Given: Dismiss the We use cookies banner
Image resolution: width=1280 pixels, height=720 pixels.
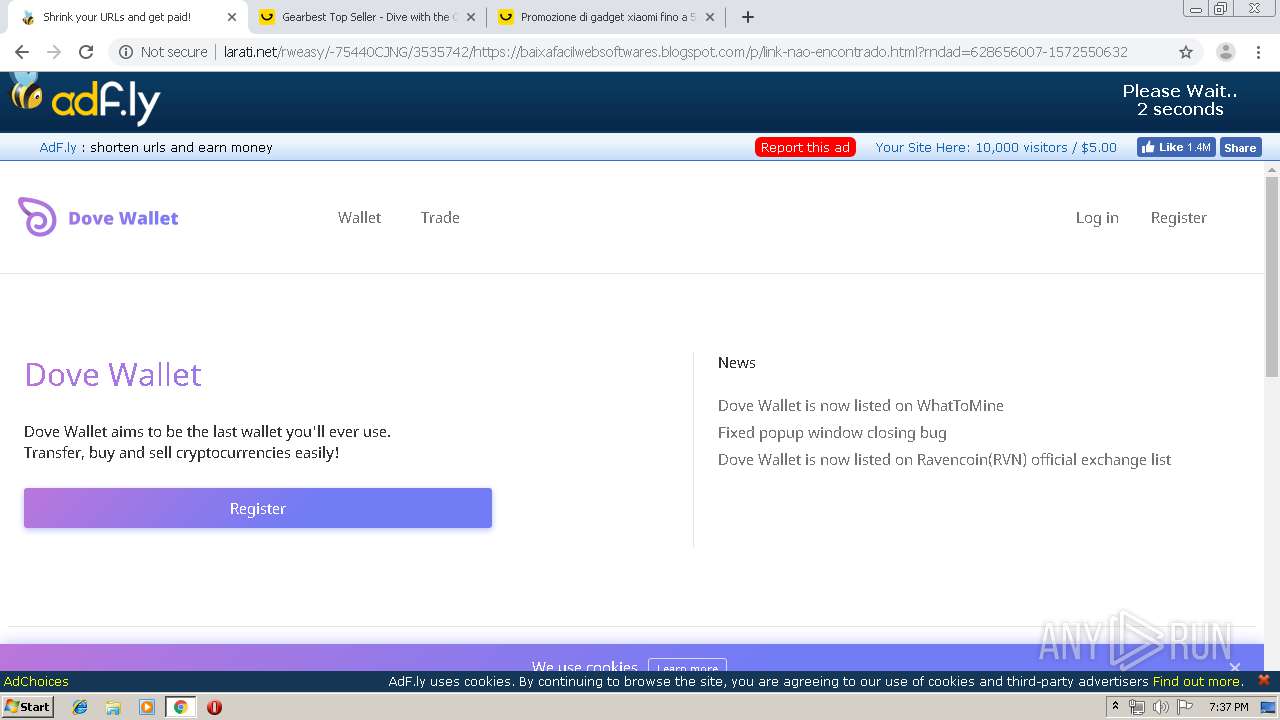Looking at the screenshot, I should (1235, 667).
